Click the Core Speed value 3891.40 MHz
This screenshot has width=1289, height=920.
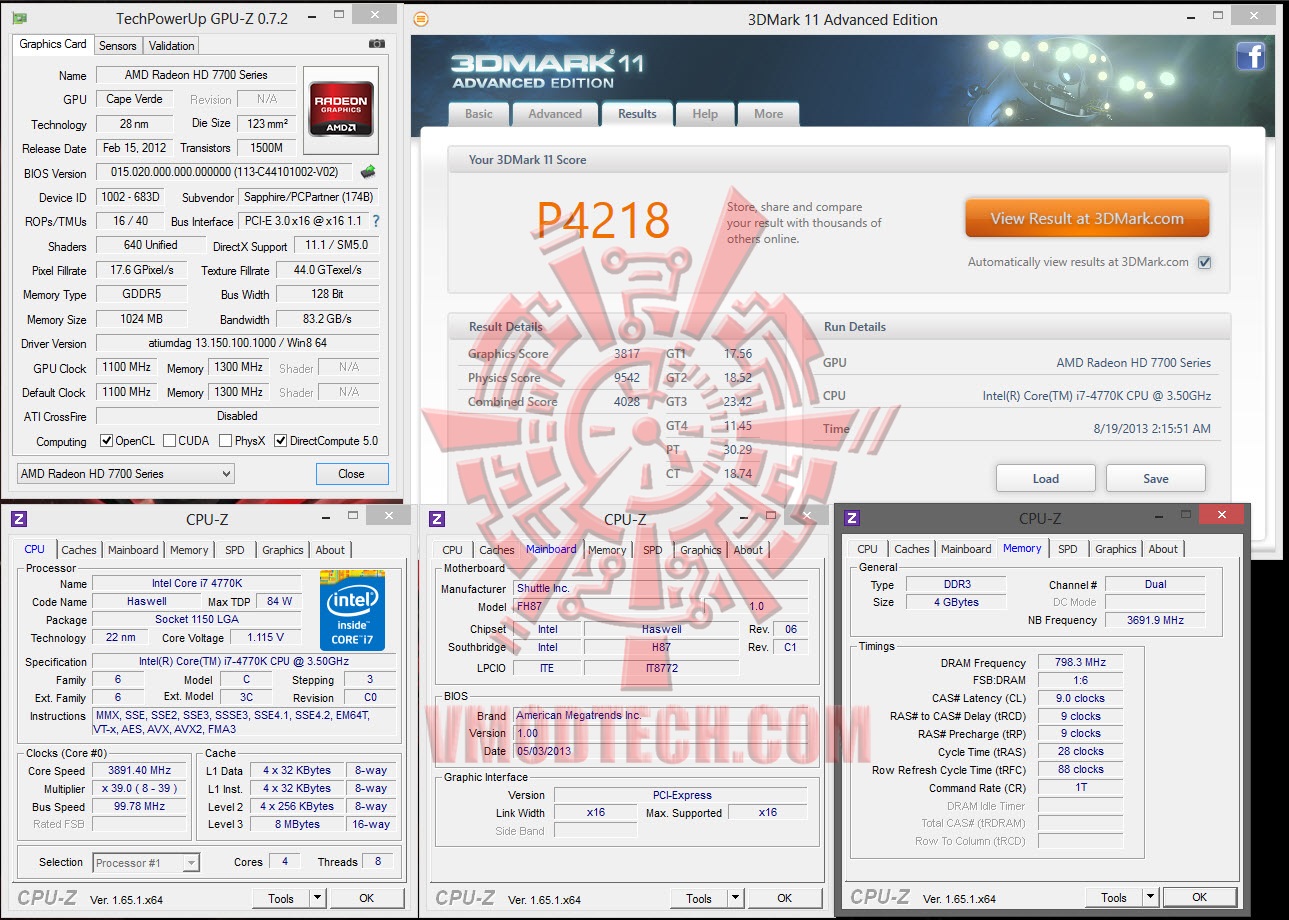click(140, 771)
